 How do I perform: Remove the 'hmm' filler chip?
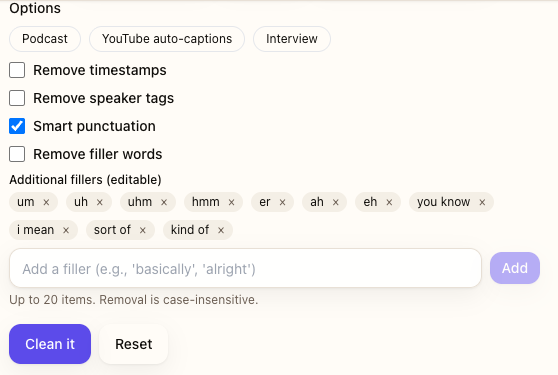[231, 202]
